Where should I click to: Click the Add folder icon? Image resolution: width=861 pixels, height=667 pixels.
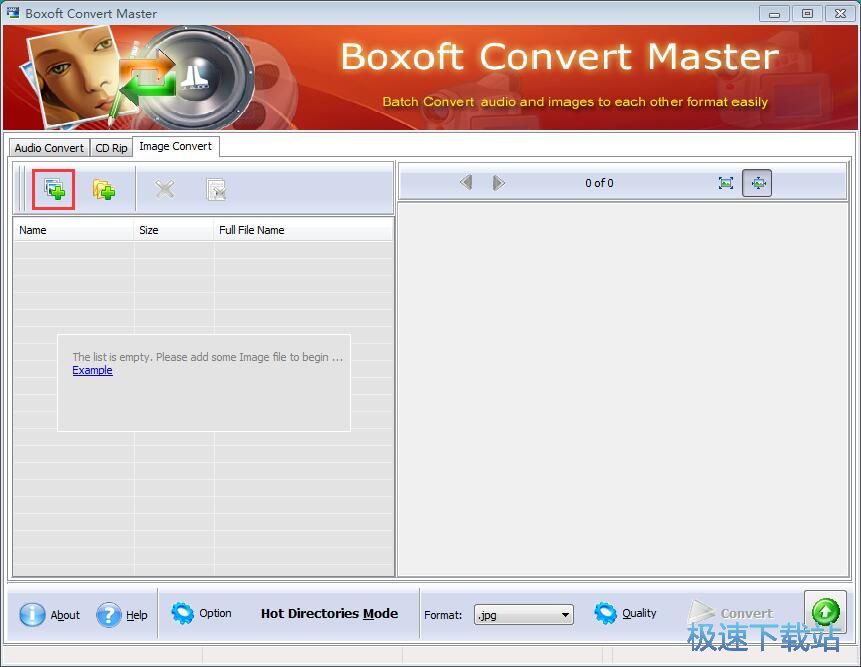[x=104, y=189]
